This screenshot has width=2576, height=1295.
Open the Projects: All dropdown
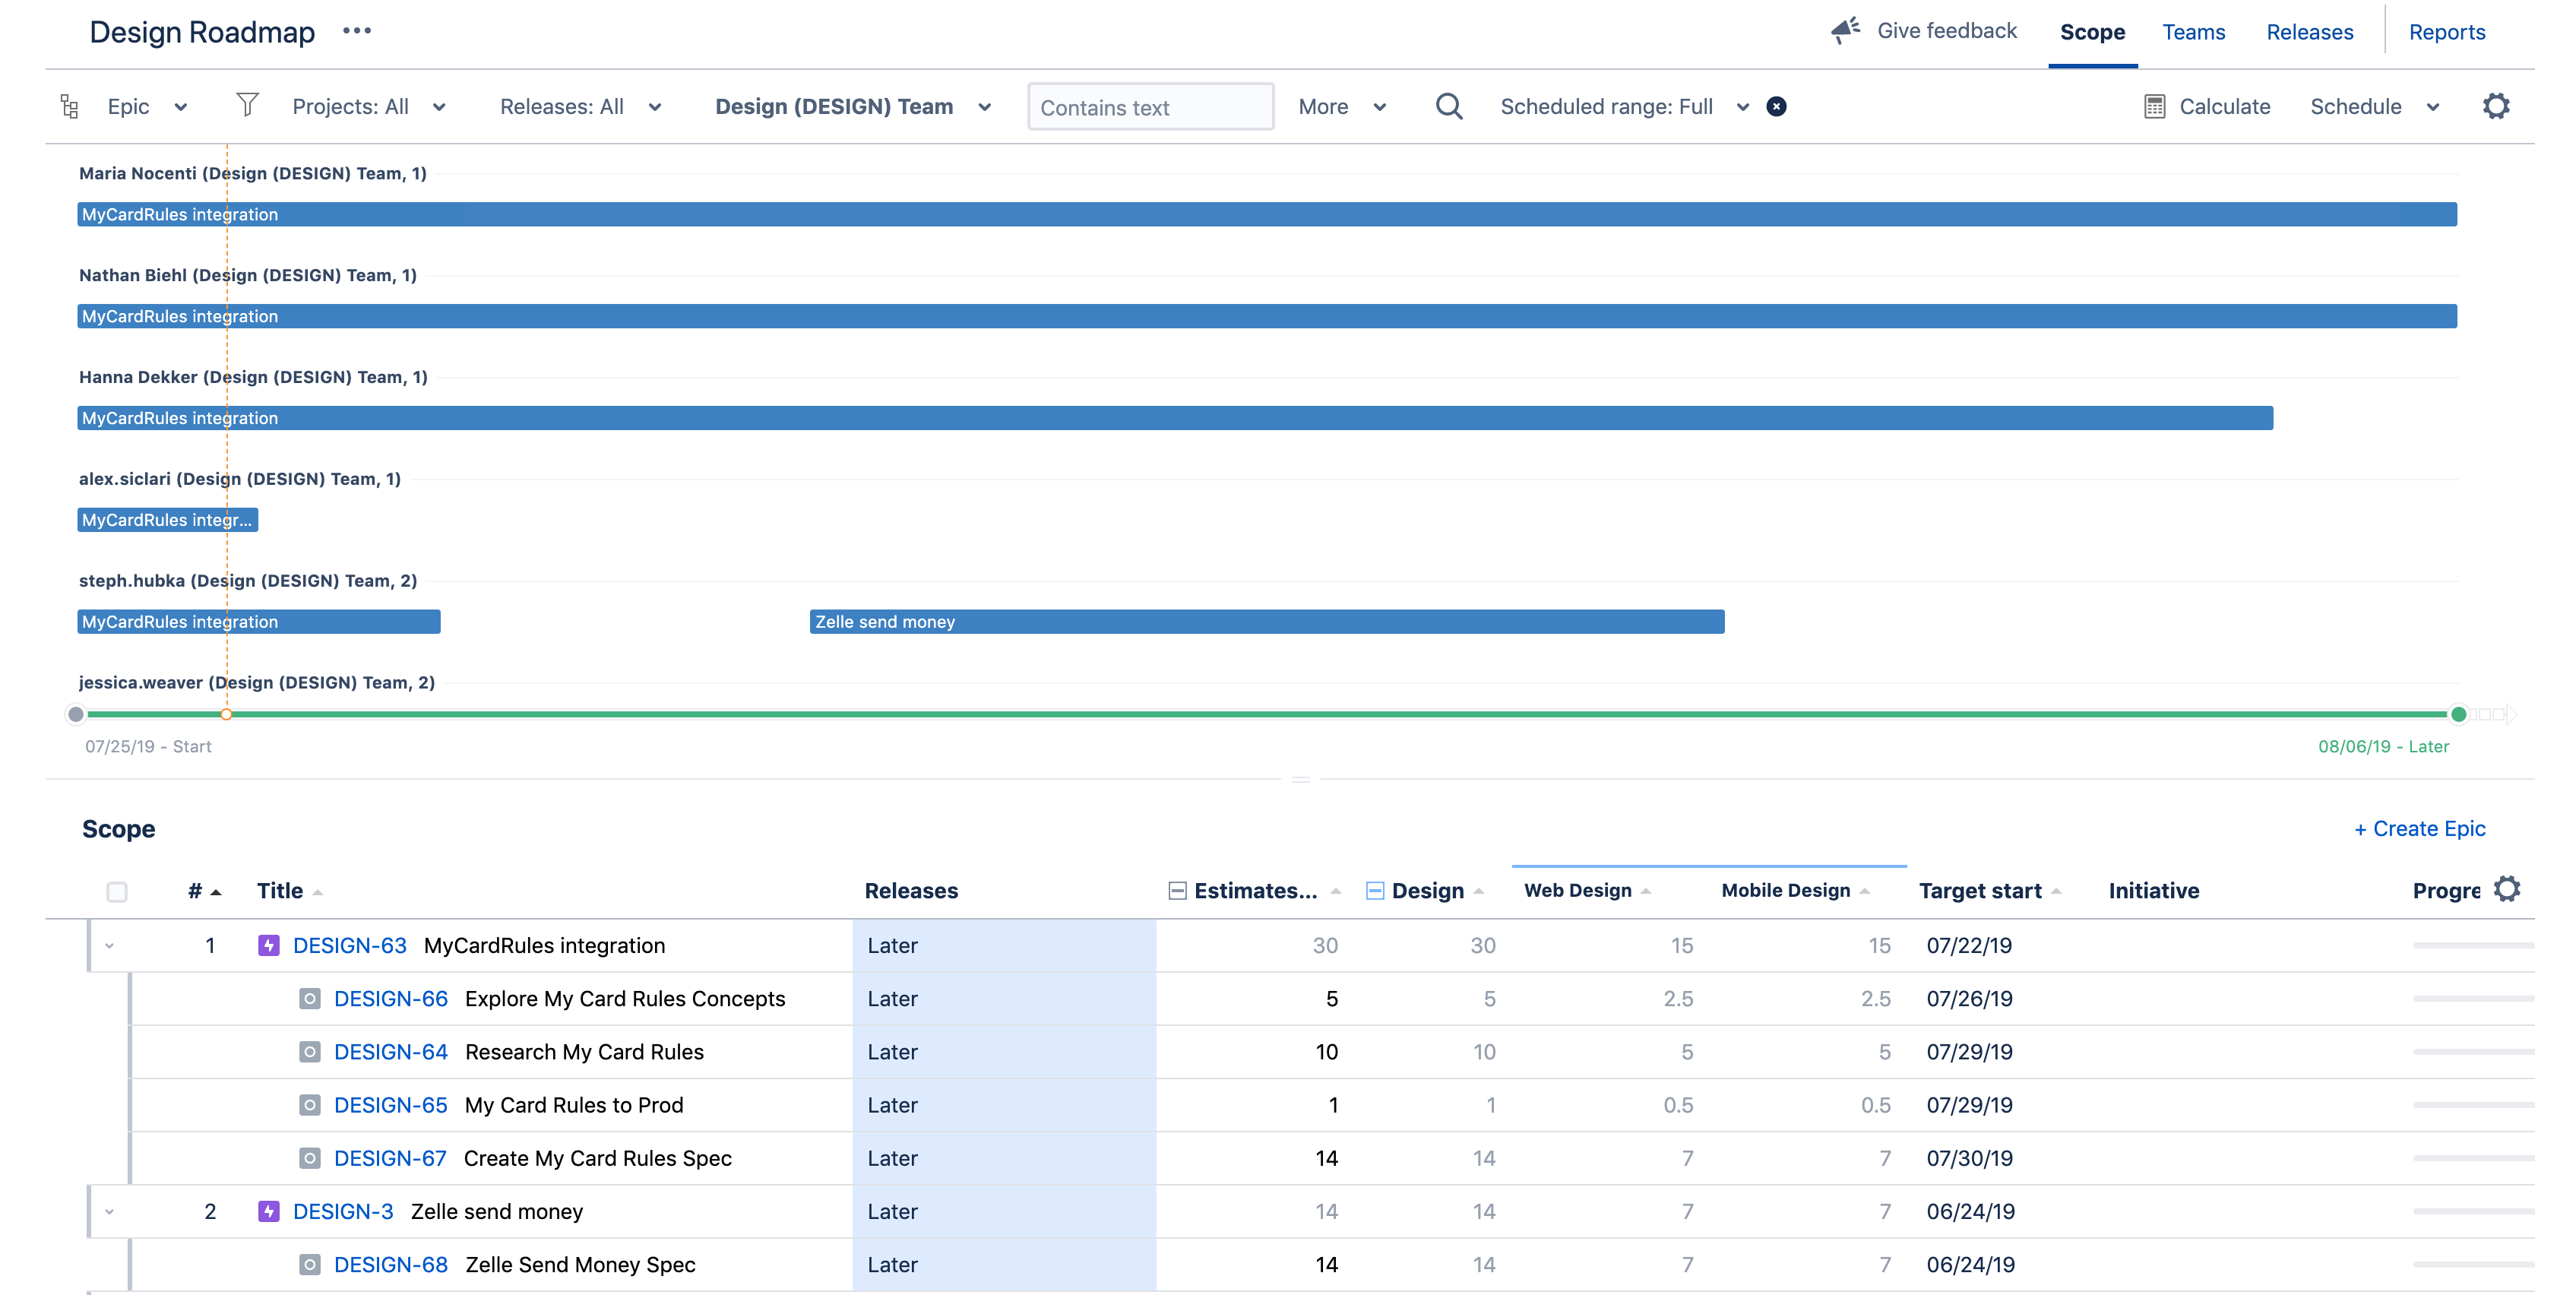pos(369,106)
